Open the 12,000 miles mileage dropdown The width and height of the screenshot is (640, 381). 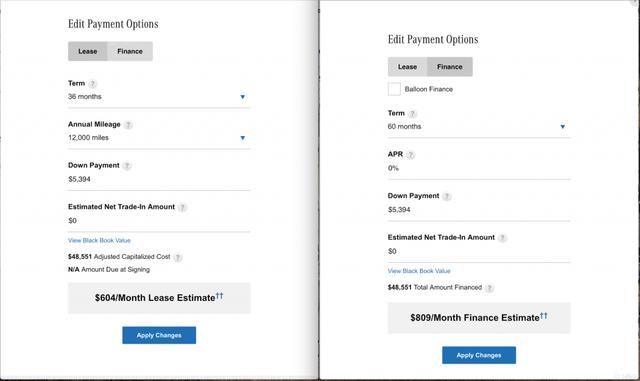point(159,138)
